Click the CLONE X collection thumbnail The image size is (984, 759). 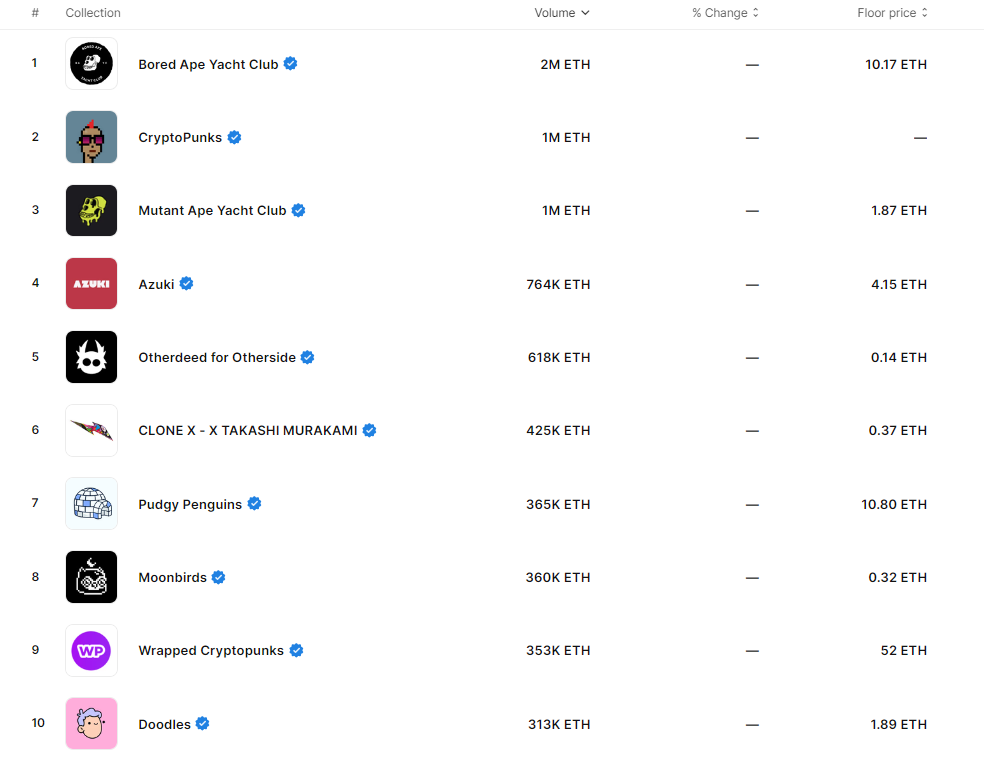tap(91, 430)
